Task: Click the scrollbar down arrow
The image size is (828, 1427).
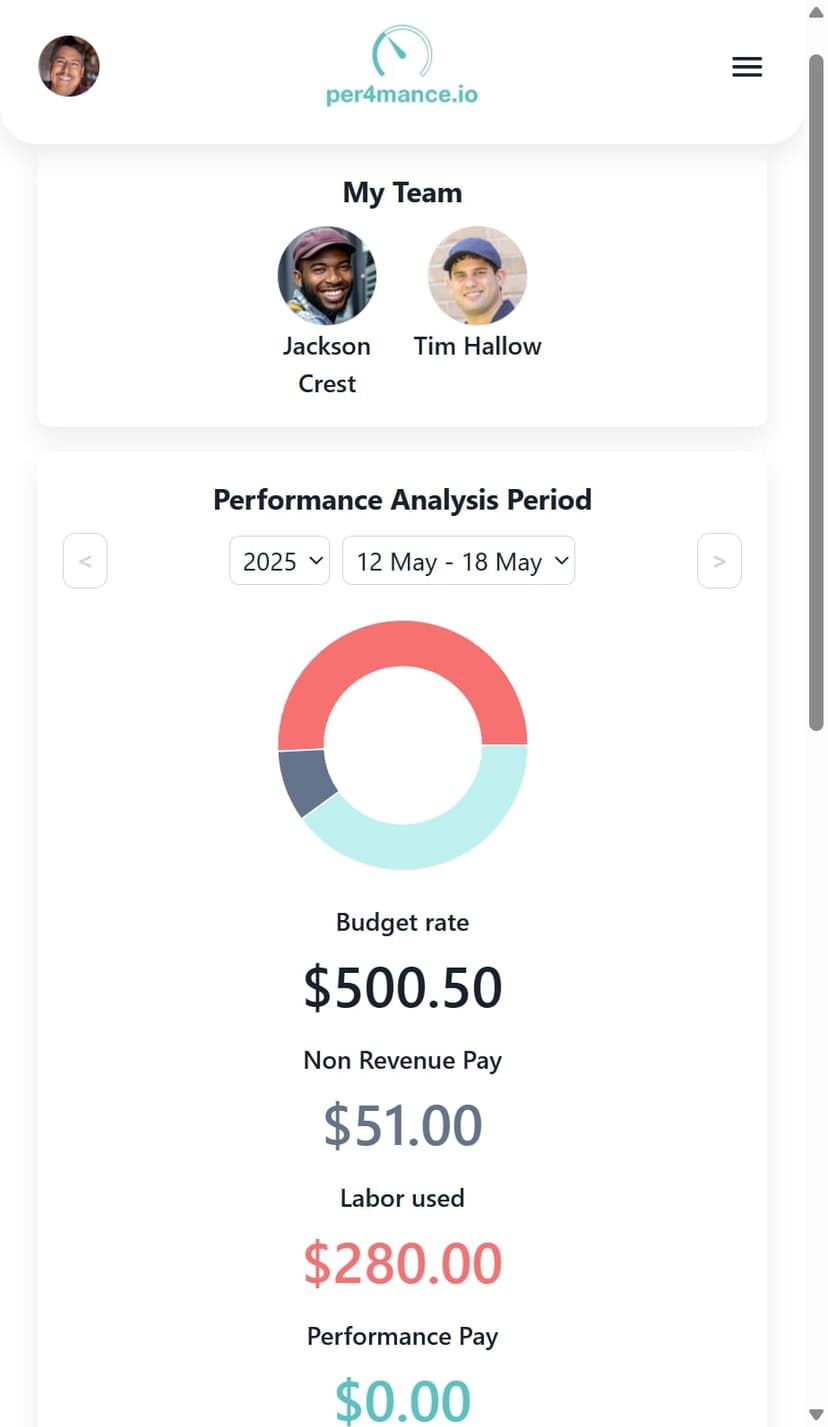Action: pos(816,1414)
